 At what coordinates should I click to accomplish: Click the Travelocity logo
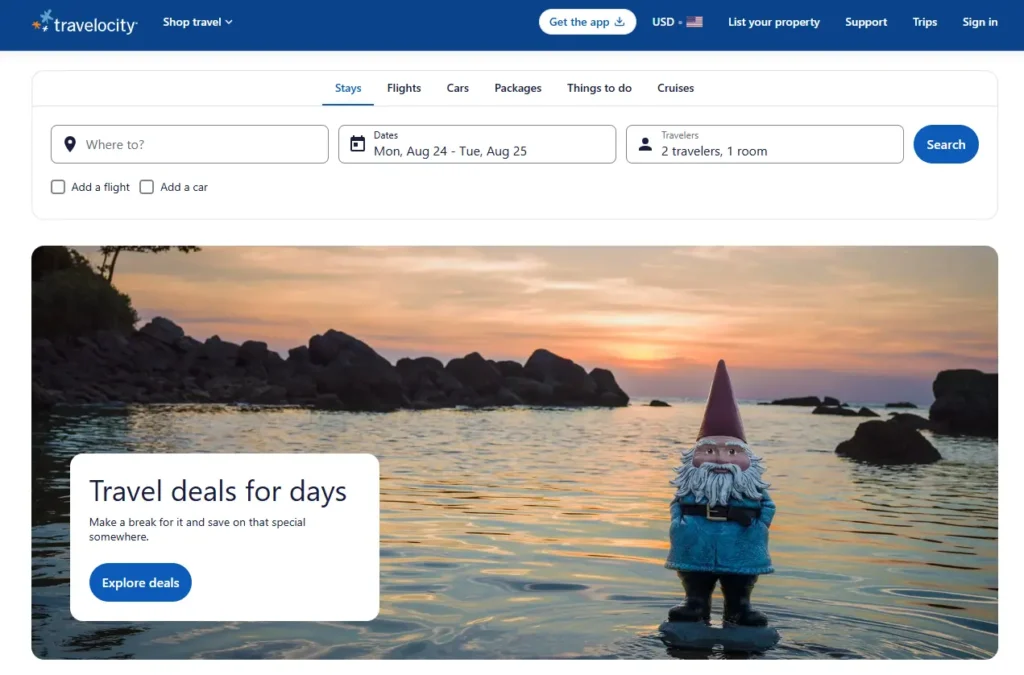[x=85, y=22]
